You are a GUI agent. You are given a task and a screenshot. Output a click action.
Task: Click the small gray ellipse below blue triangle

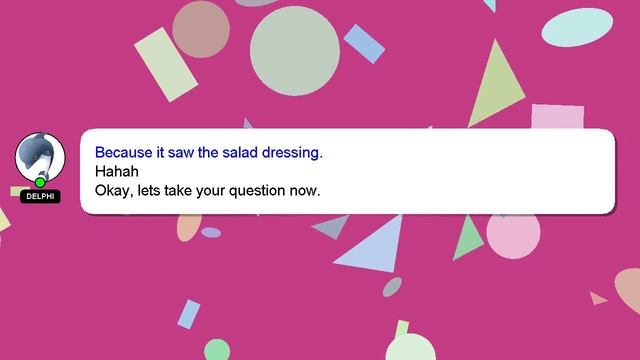click(392, 287)
